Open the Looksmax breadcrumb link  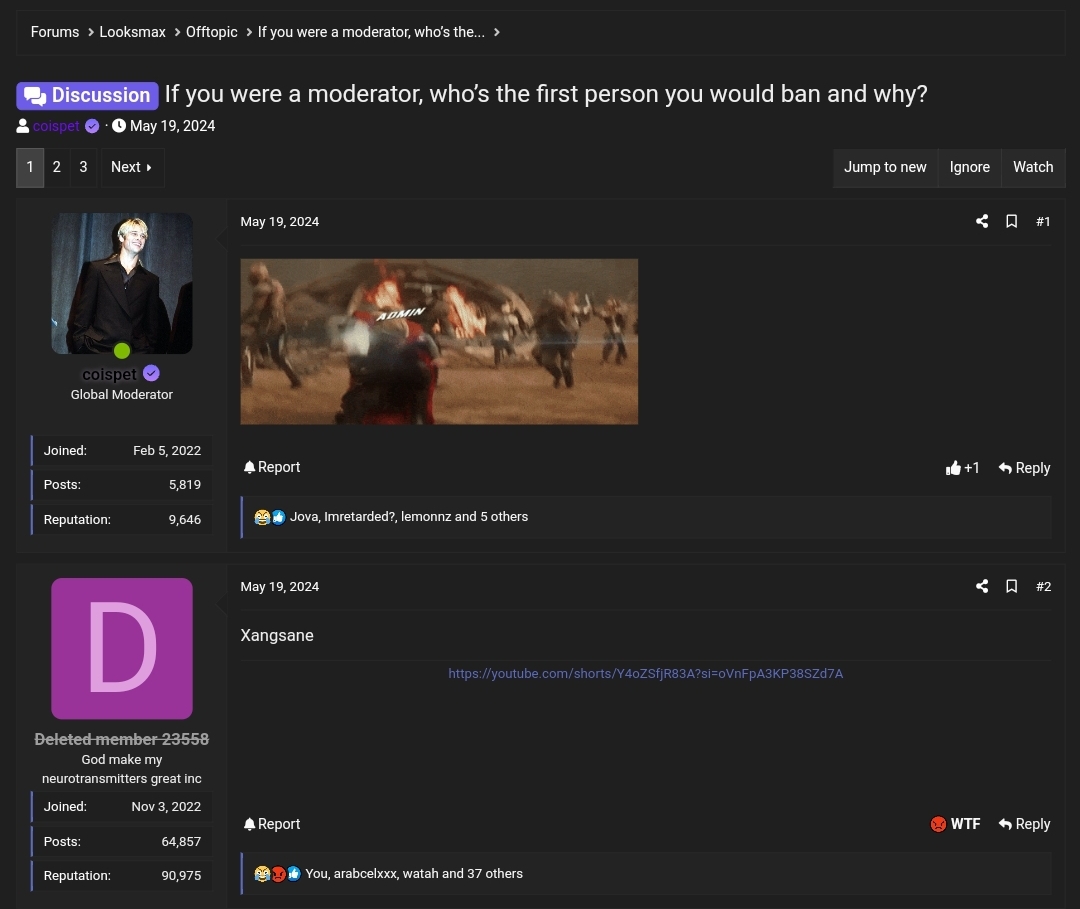[132, 32]
